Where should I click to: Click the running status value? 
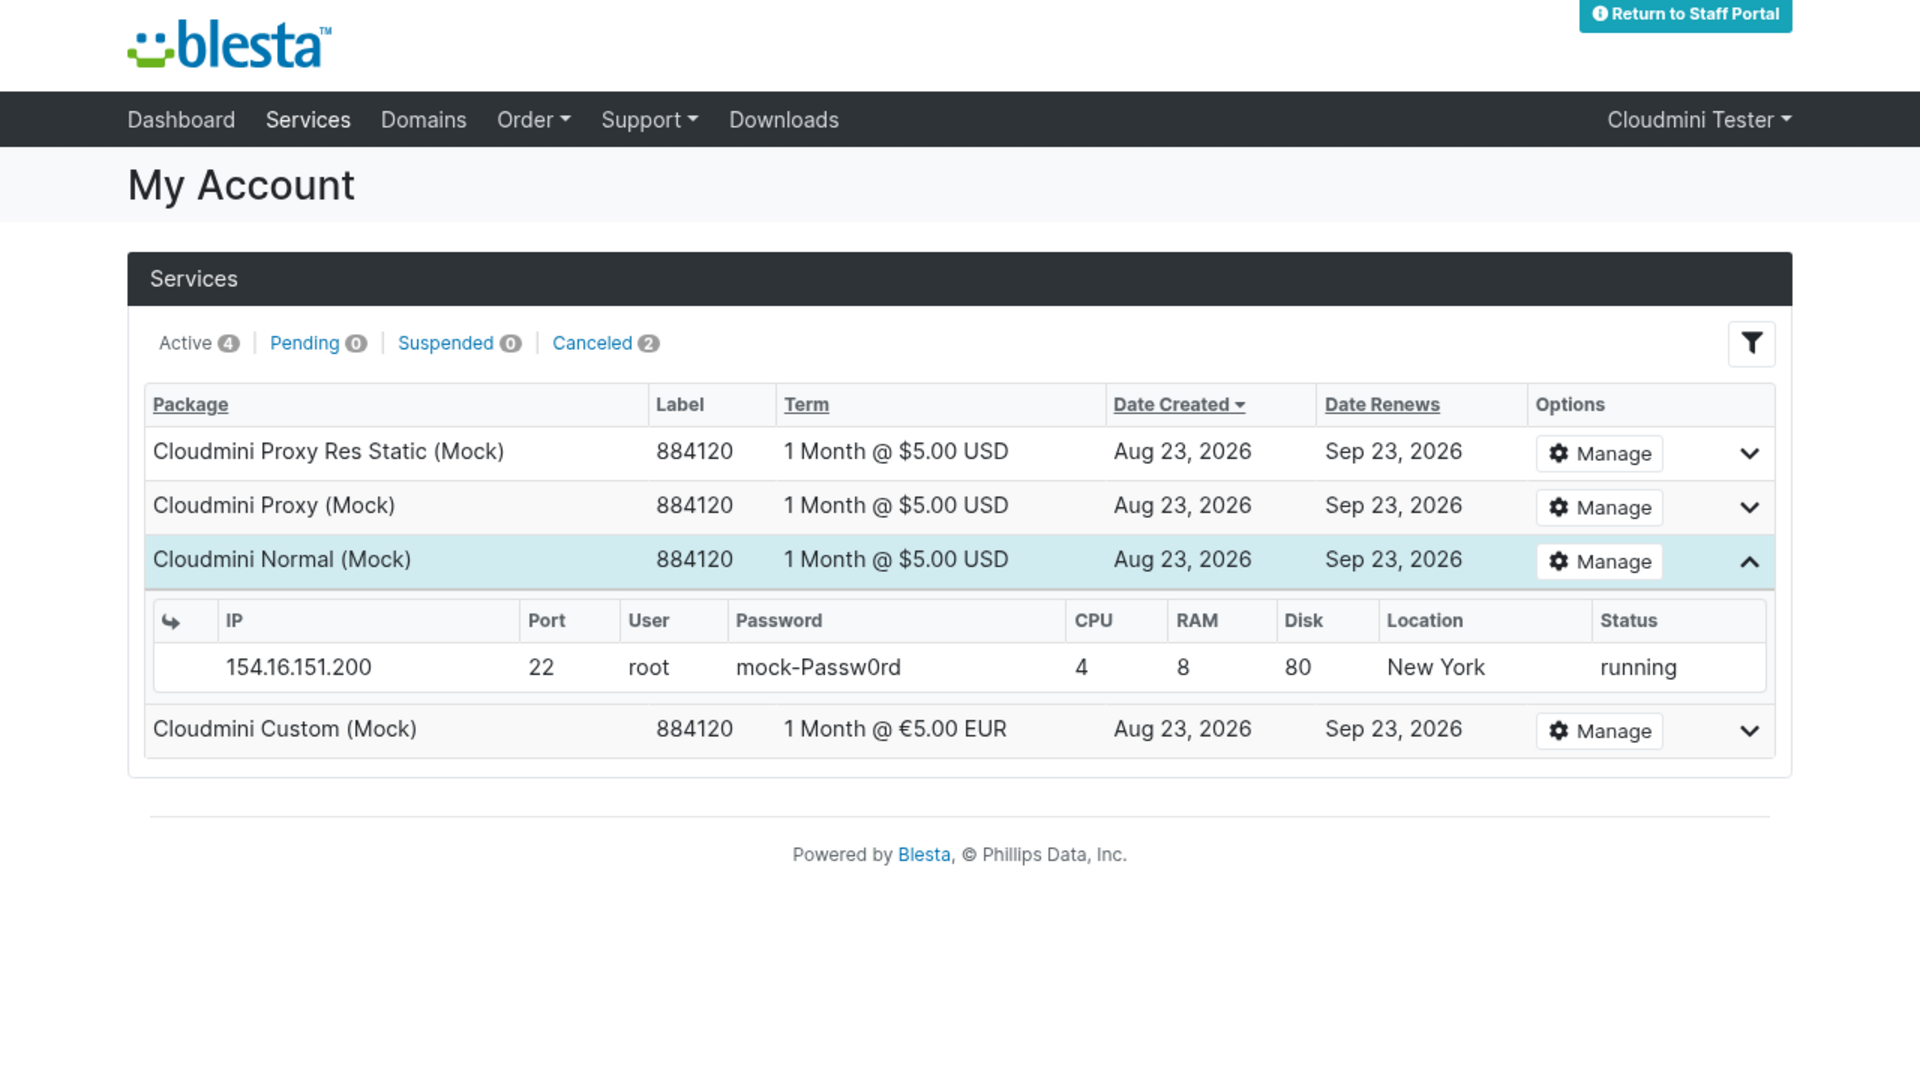tap(1638, 667)
